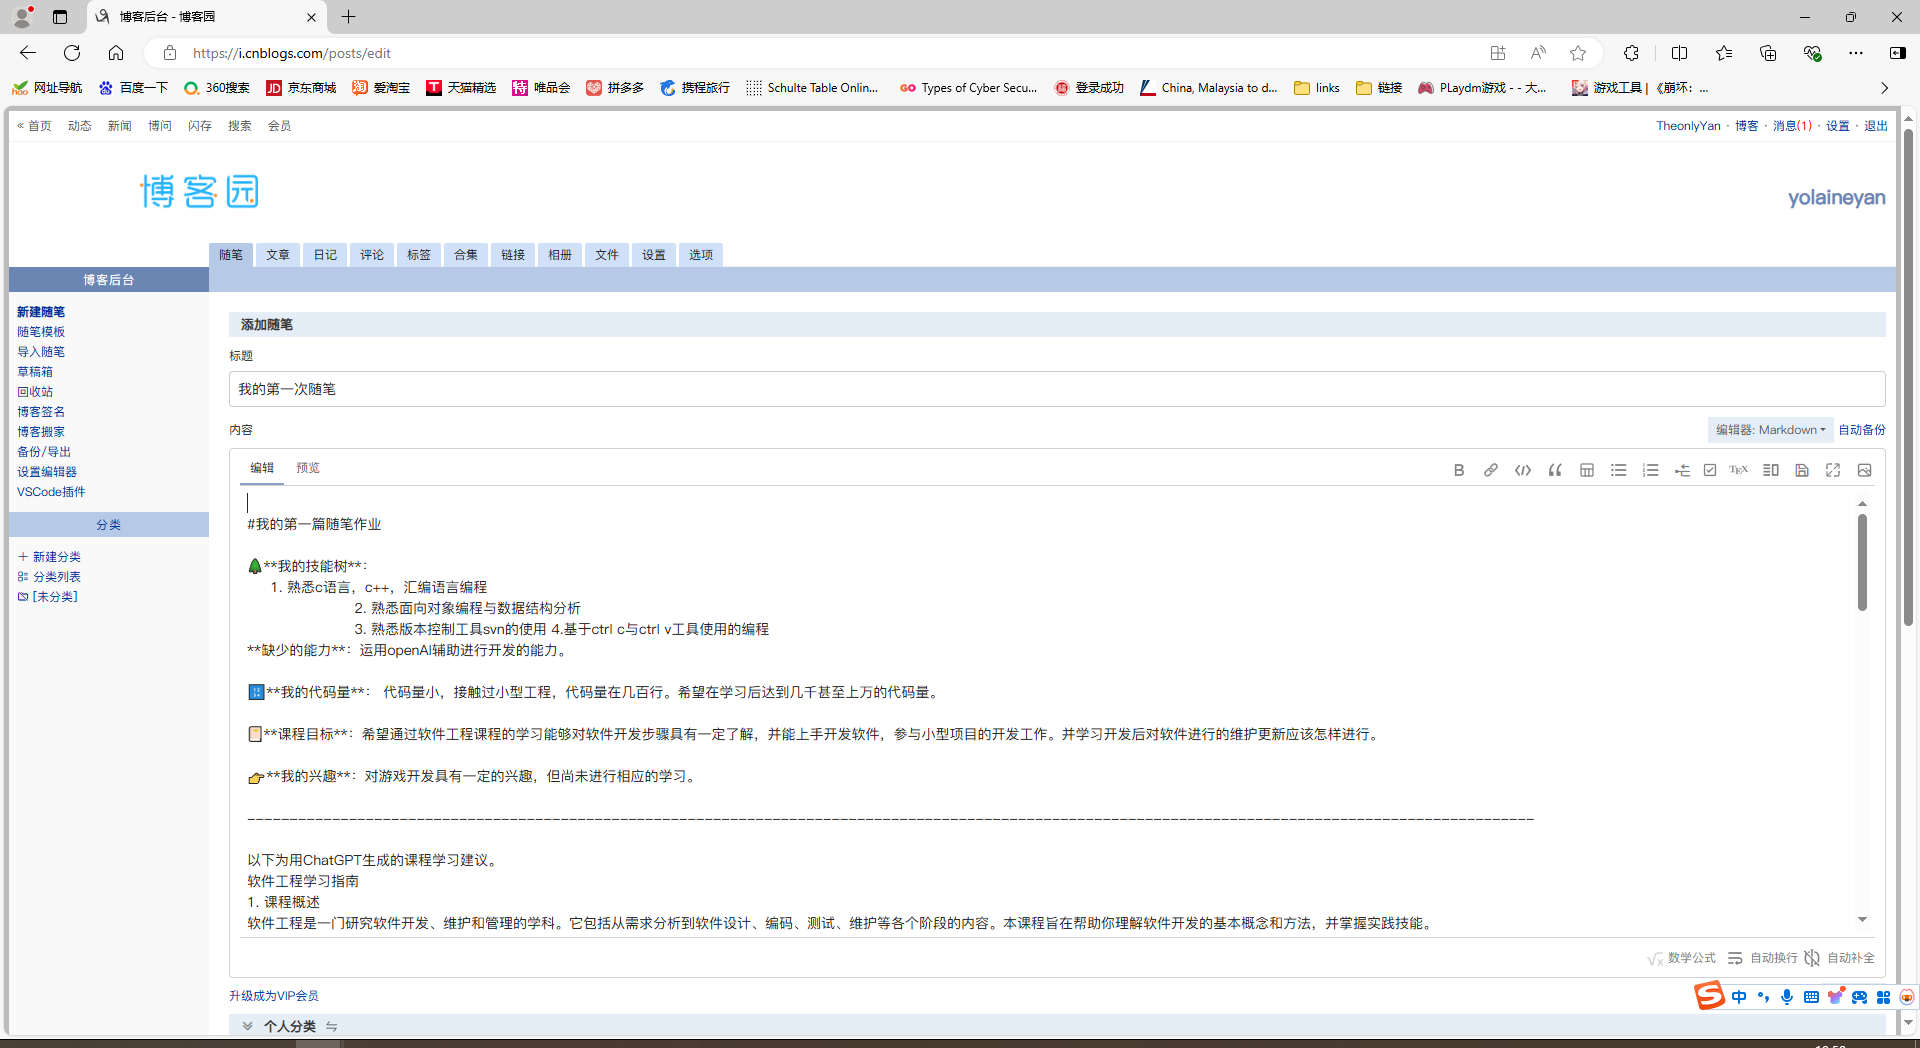This screenshot has height=1048, width=1920.
Task: Insert a table with the table icon
Action: pos(1587,470)
